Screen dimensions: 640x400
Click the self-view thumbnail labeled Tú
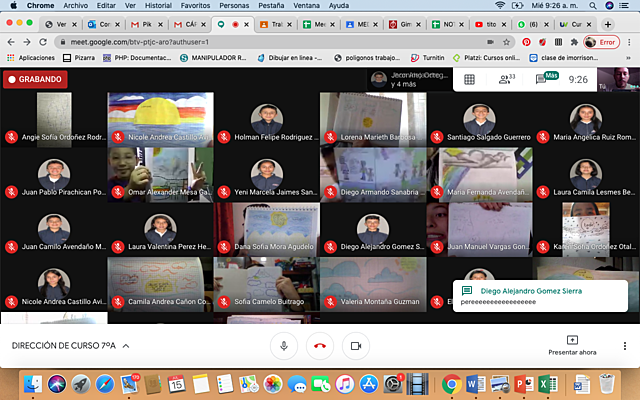pos(618,79)
